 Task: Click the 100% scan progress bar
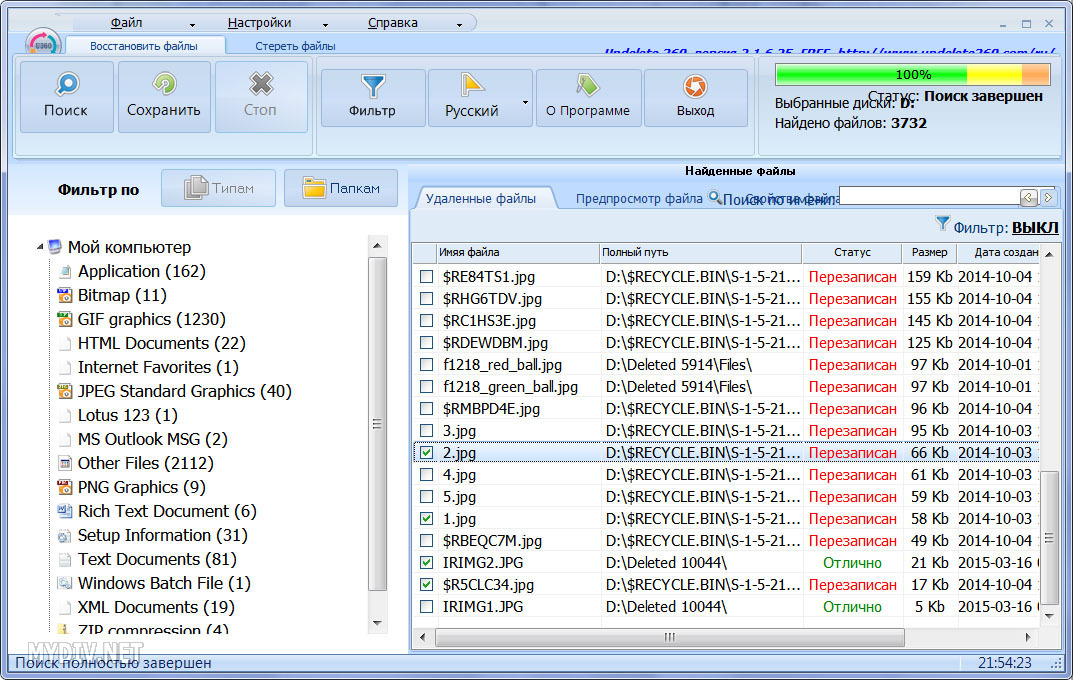pyautogui.click(x=912, y=75)
